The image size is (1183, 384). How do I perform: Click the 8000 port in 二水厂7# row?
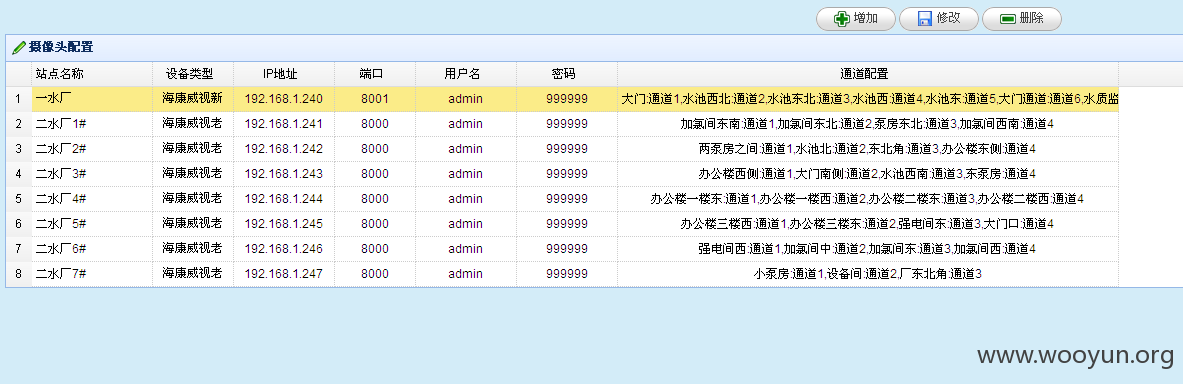374,273
